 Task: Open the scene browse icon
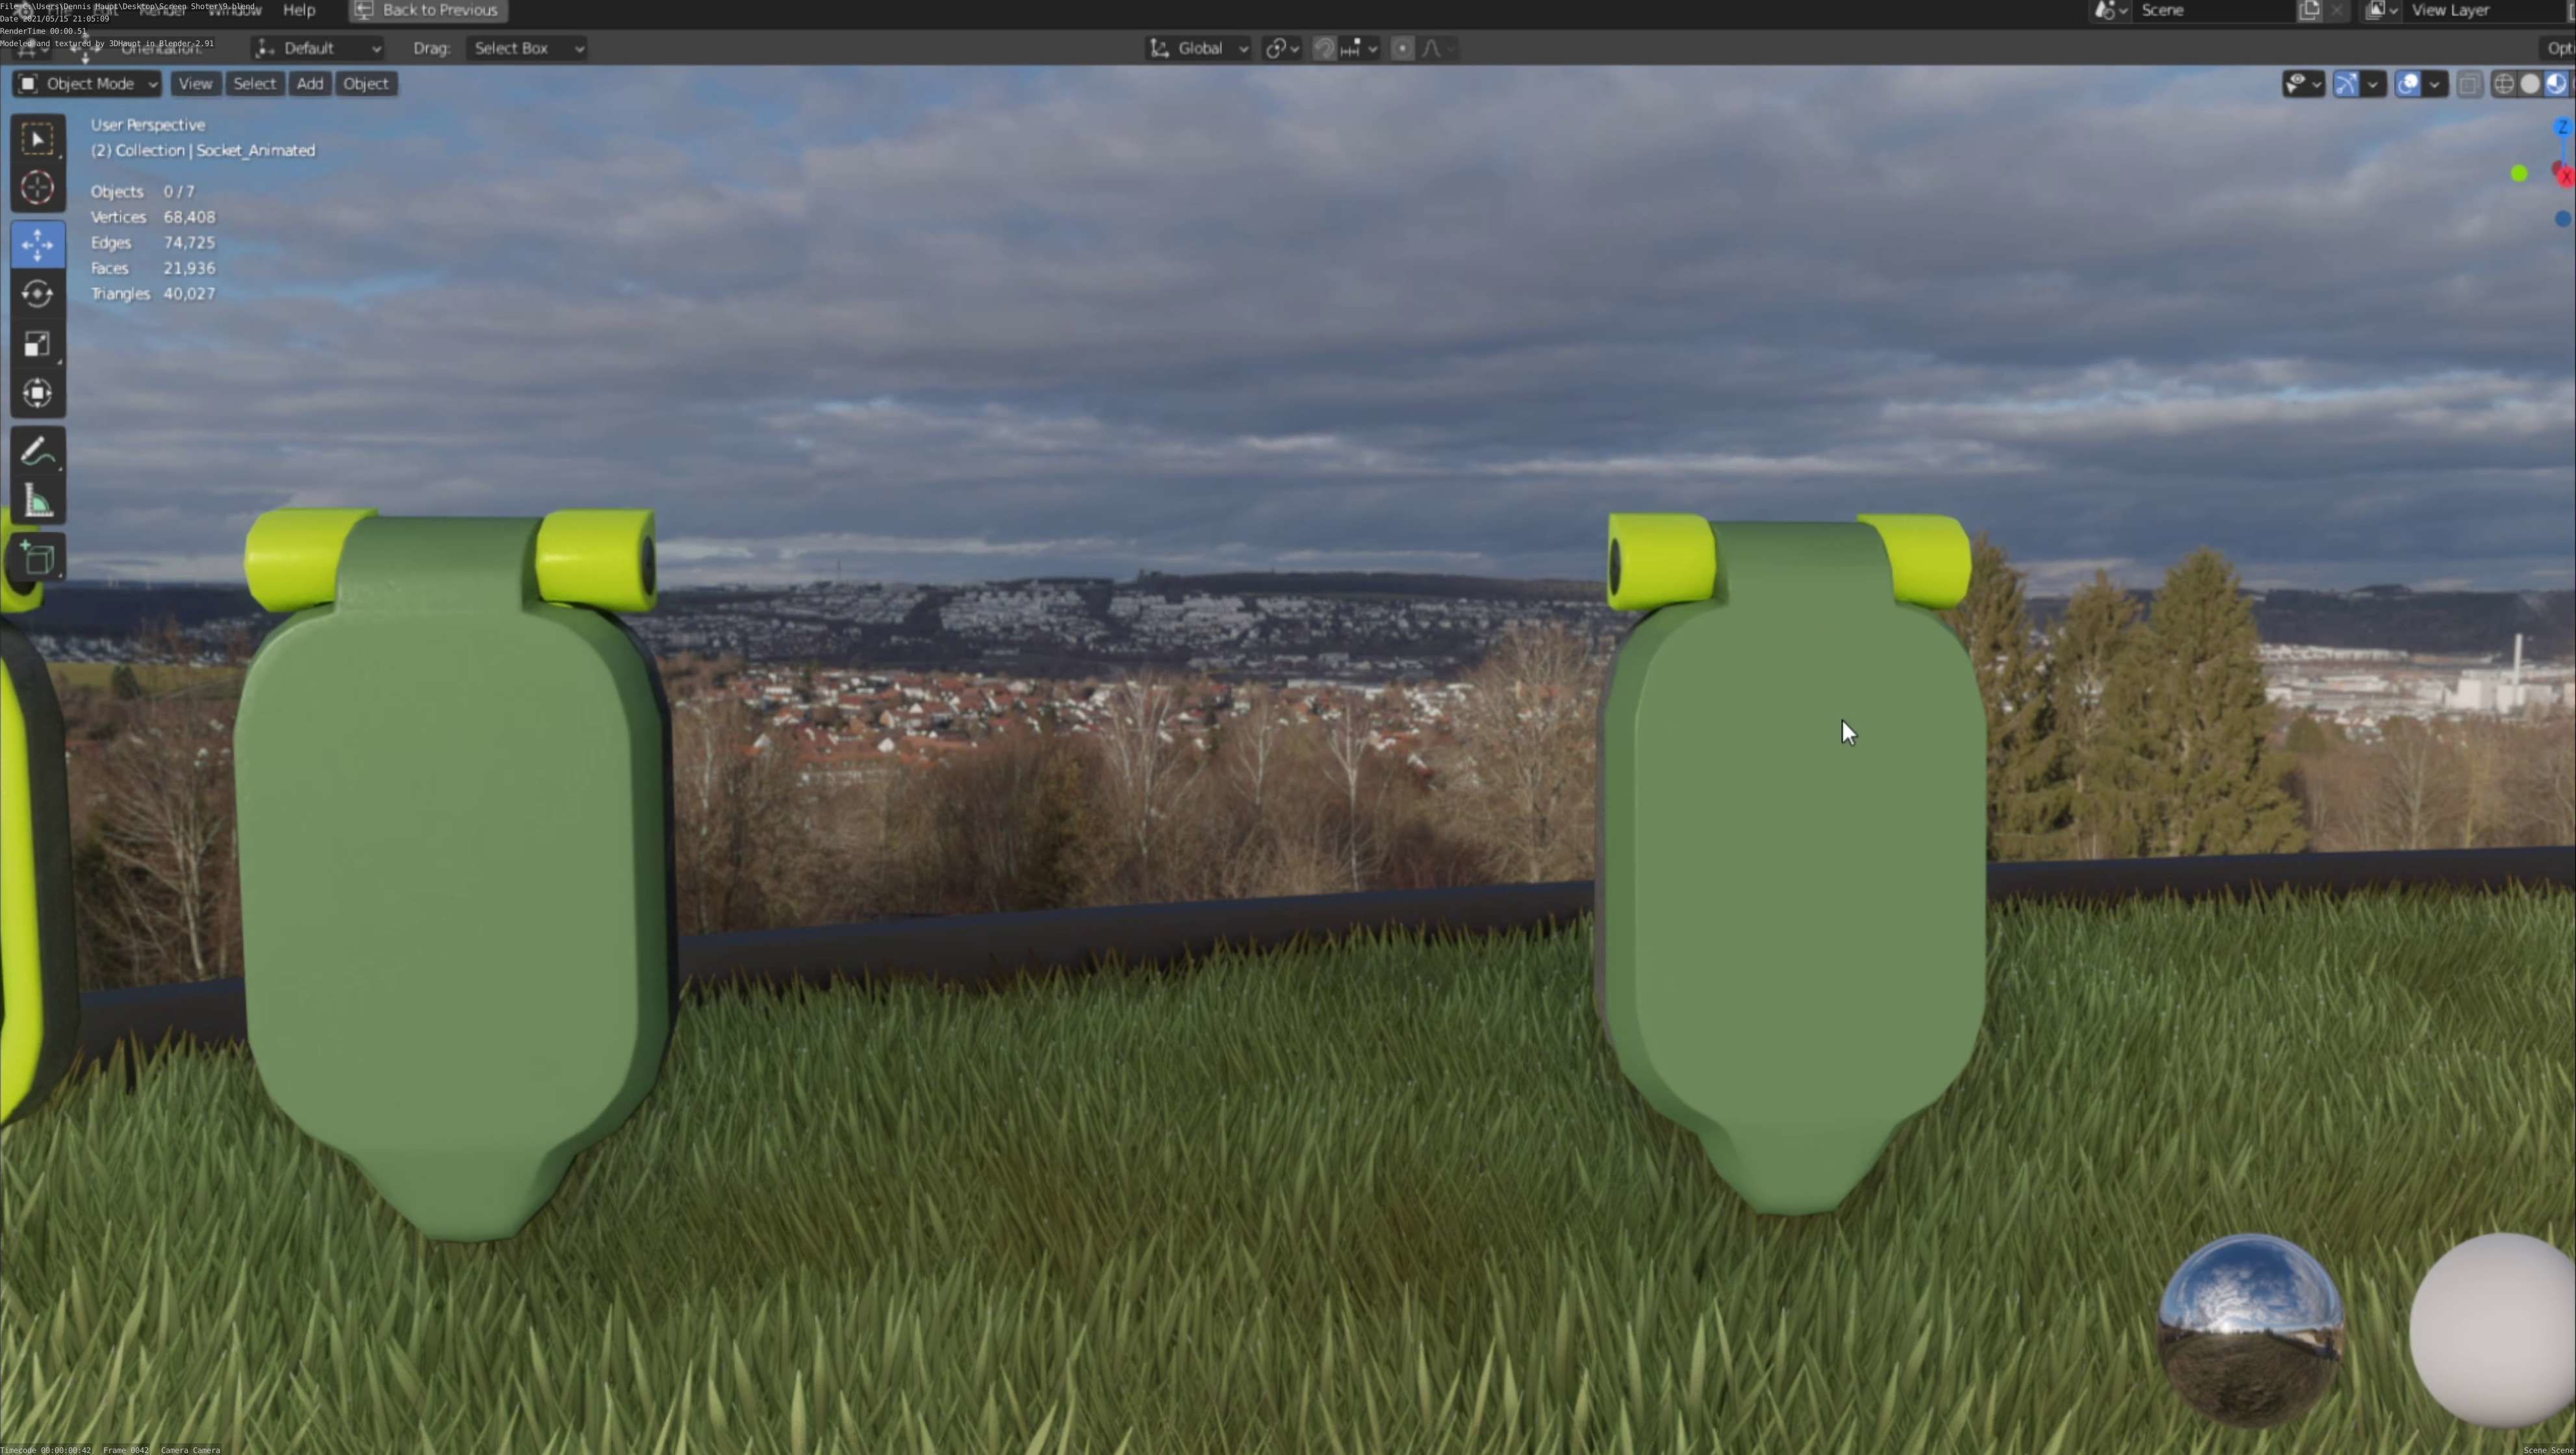[2110, 10]
